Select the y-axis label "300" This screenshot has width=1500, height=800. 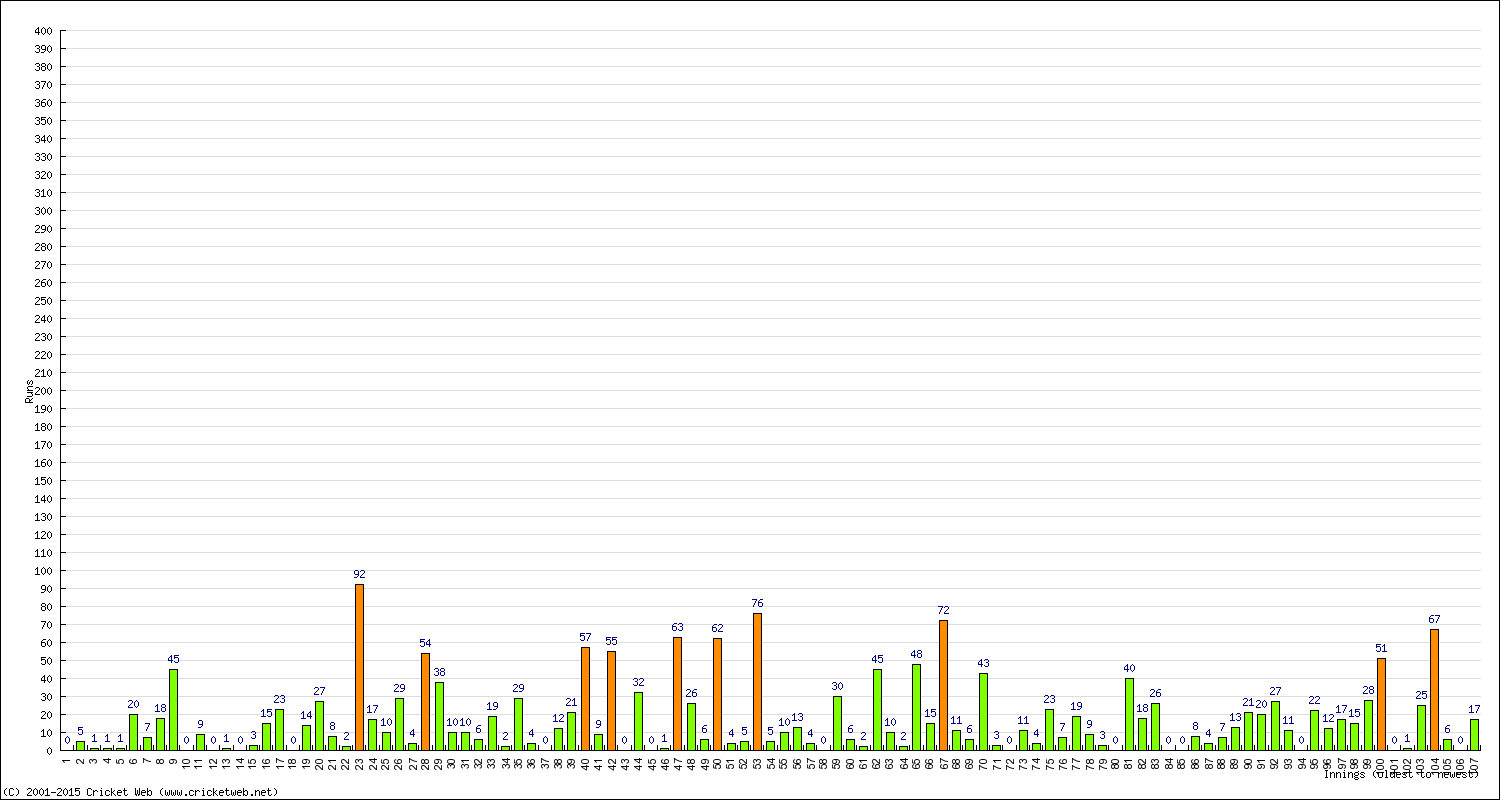point(42,211)
